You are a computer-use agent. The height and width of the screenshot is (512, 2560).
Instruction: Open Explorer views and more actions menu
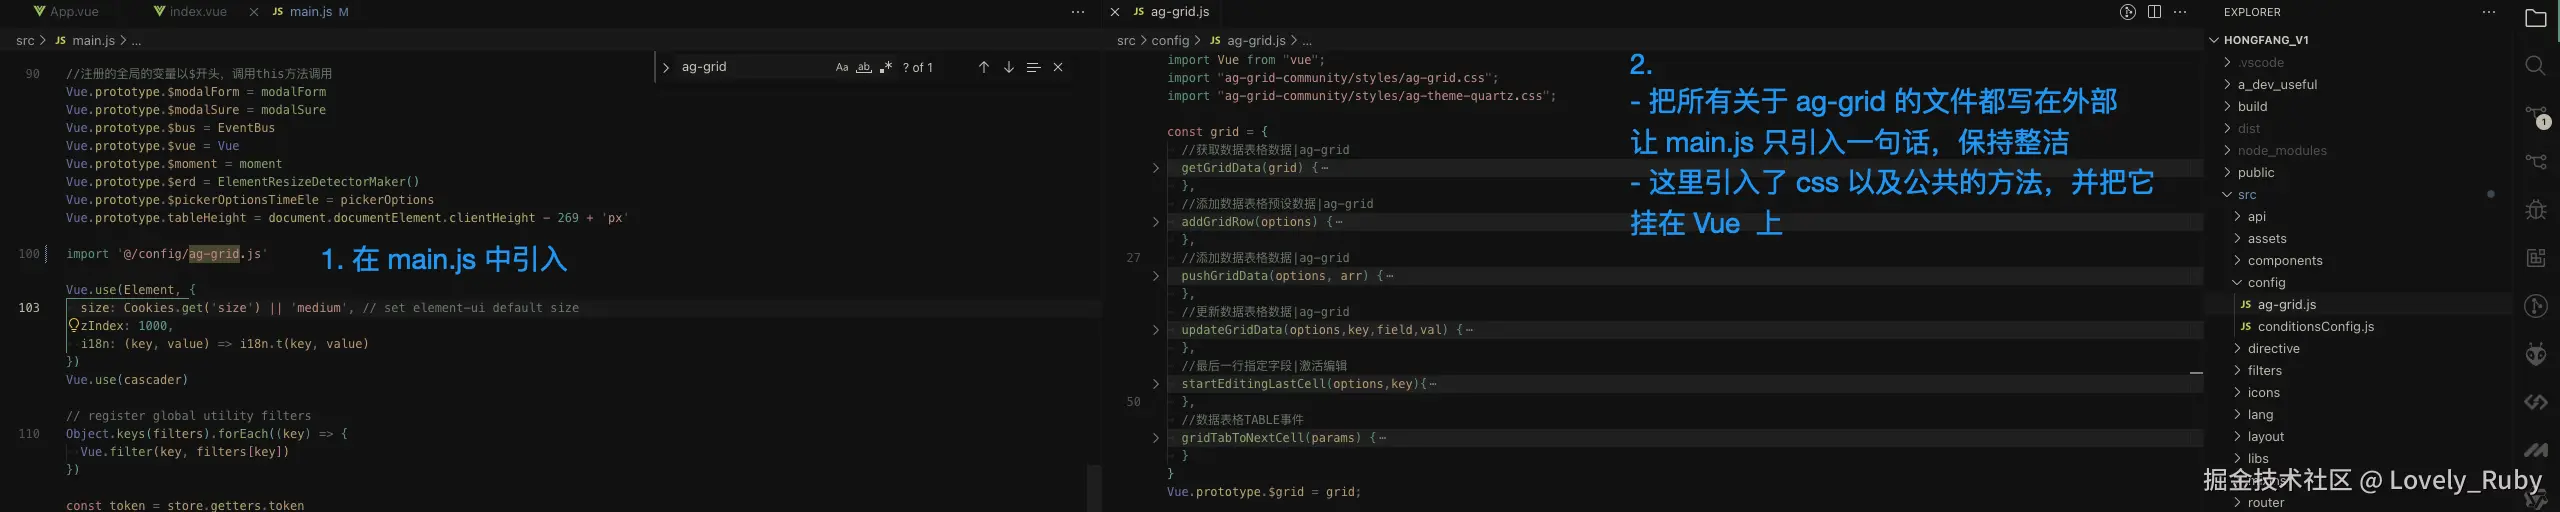(x=2489, y=12)
